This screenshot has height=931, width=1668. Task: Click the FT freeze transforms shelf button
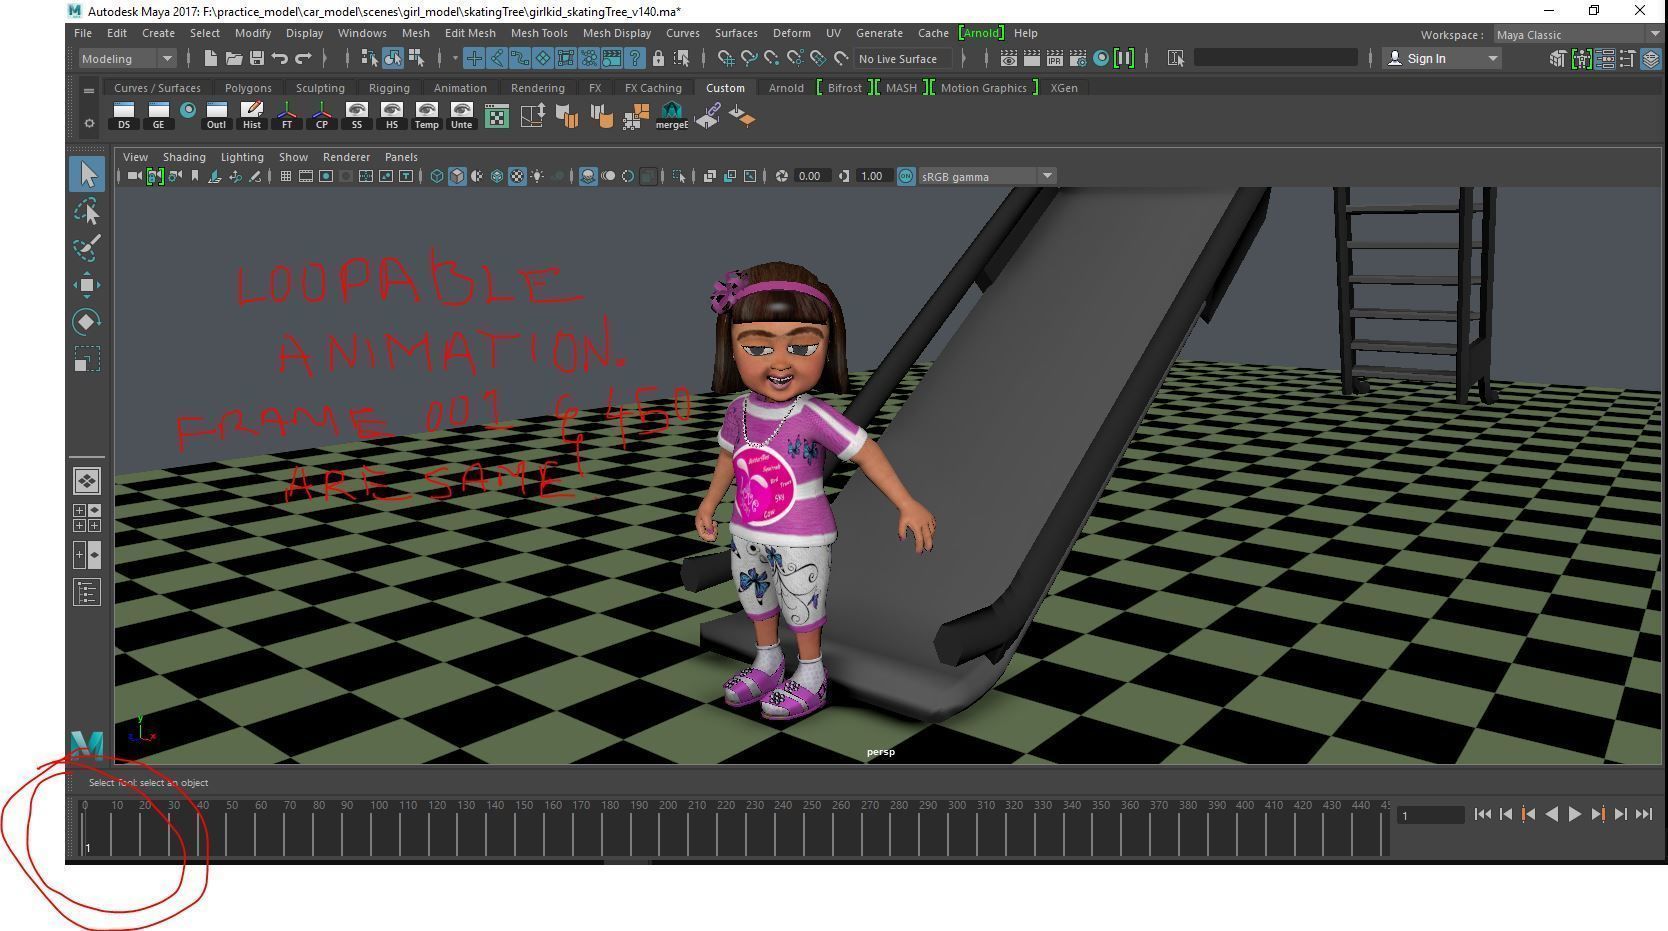point(287,116)
